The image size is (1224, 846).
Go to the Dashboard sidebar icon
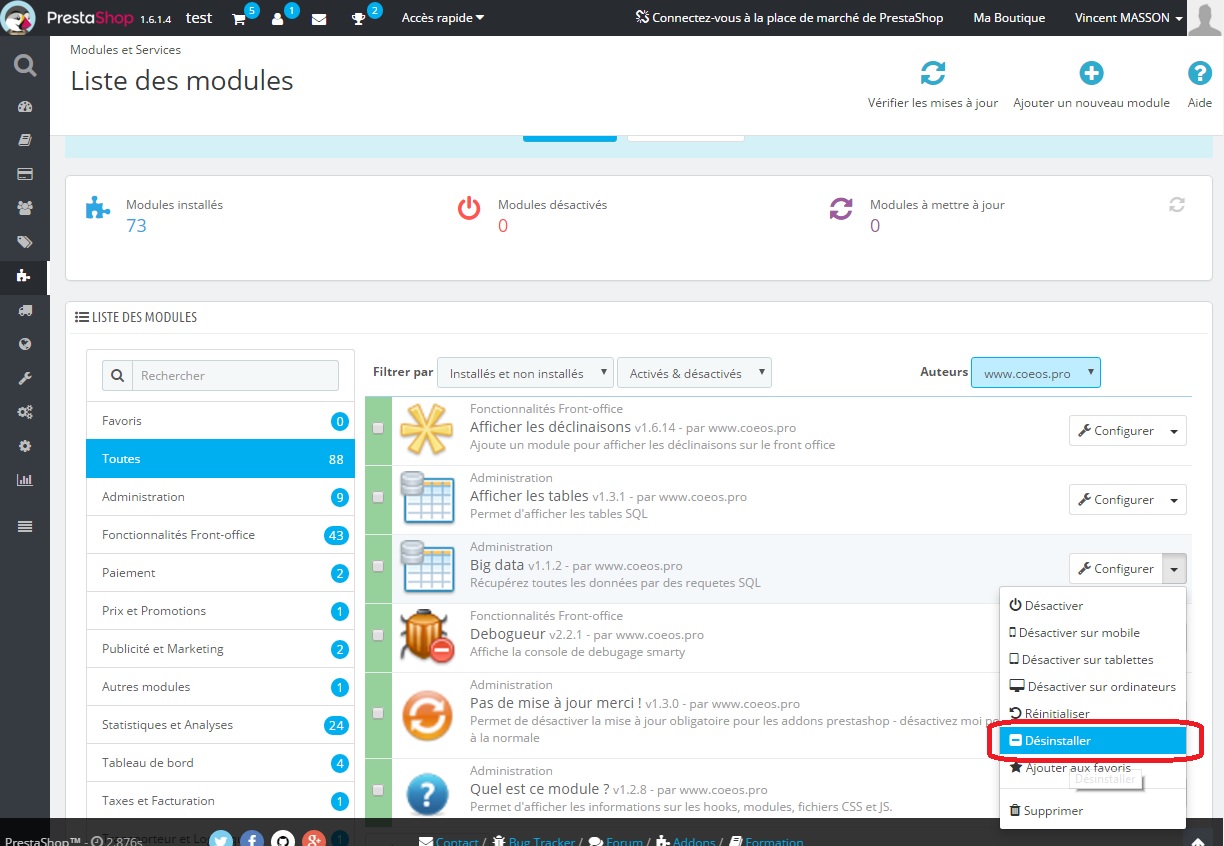[x=25, y=107]
